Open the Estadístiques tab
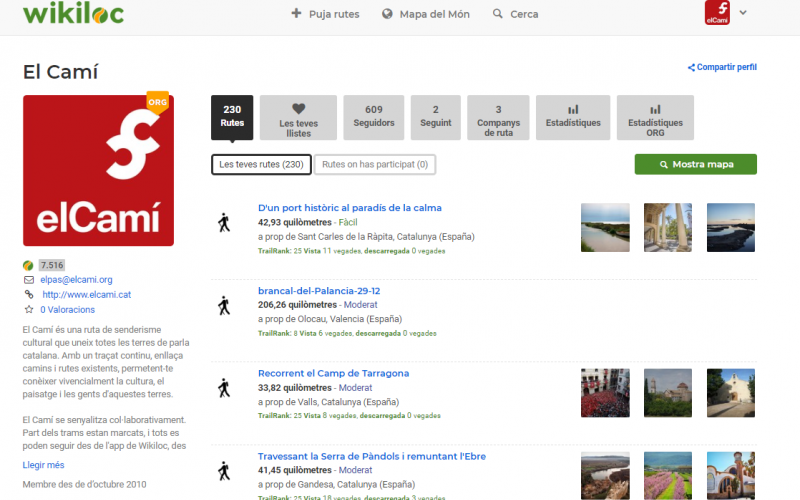This screenshot has width=800, height=500. click(x=573, y=117)
